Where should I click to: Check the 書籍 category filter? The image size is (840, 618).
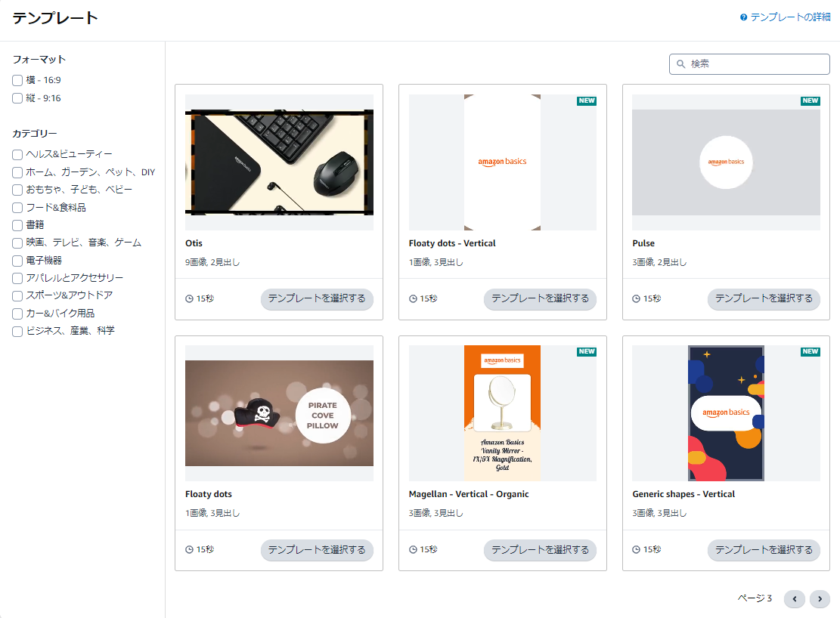[17, 225]
